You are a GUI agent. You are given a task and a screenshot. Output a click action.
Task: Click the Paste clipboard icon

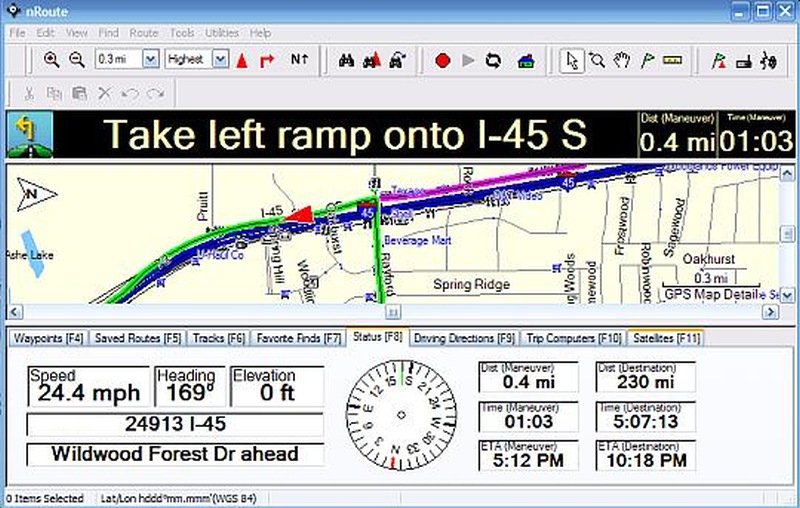[79, 93]
